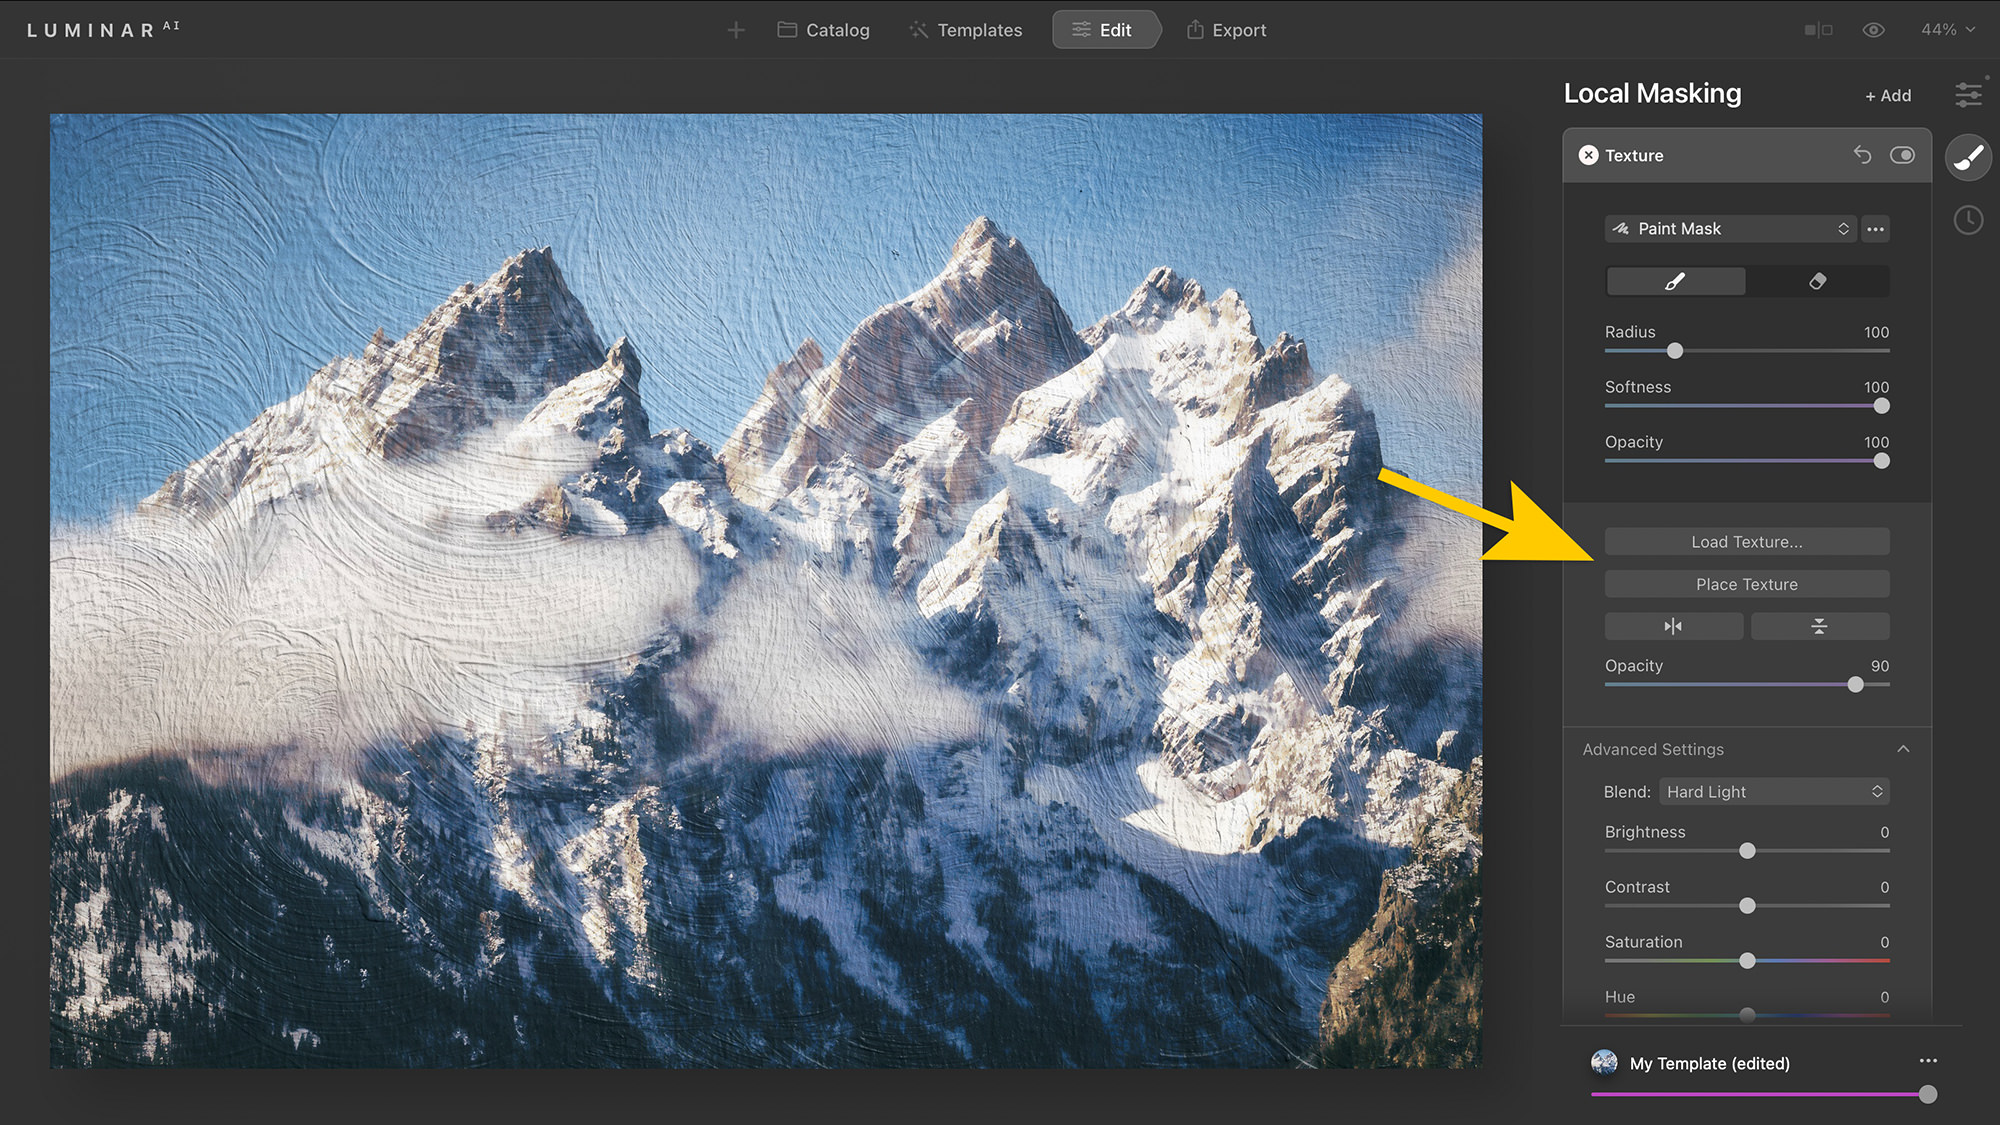
Task: Open Paint Mask options via ellipsis icon
Action: [x=1875, y=229]
